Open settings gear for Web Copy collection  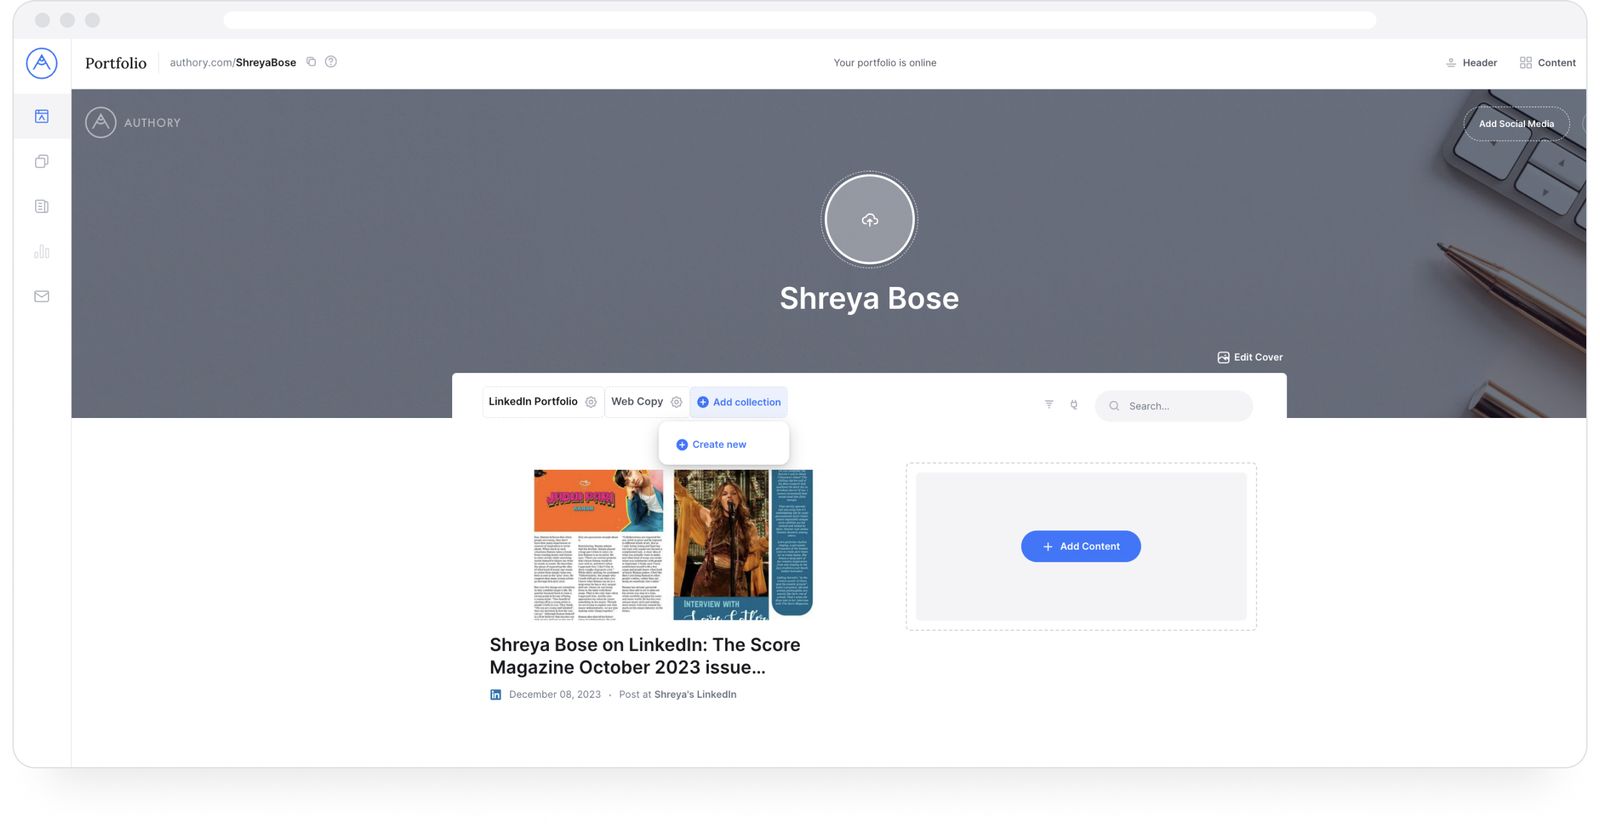click(676, 402)
